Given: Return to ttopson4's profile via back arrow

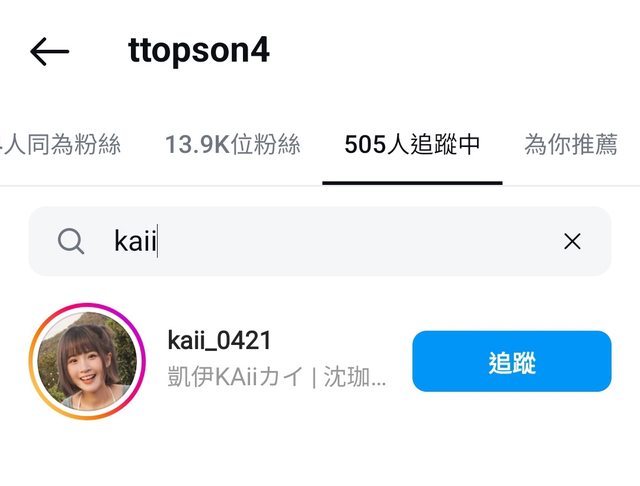Looking at the screenshot, I should [x=49, y=51].
